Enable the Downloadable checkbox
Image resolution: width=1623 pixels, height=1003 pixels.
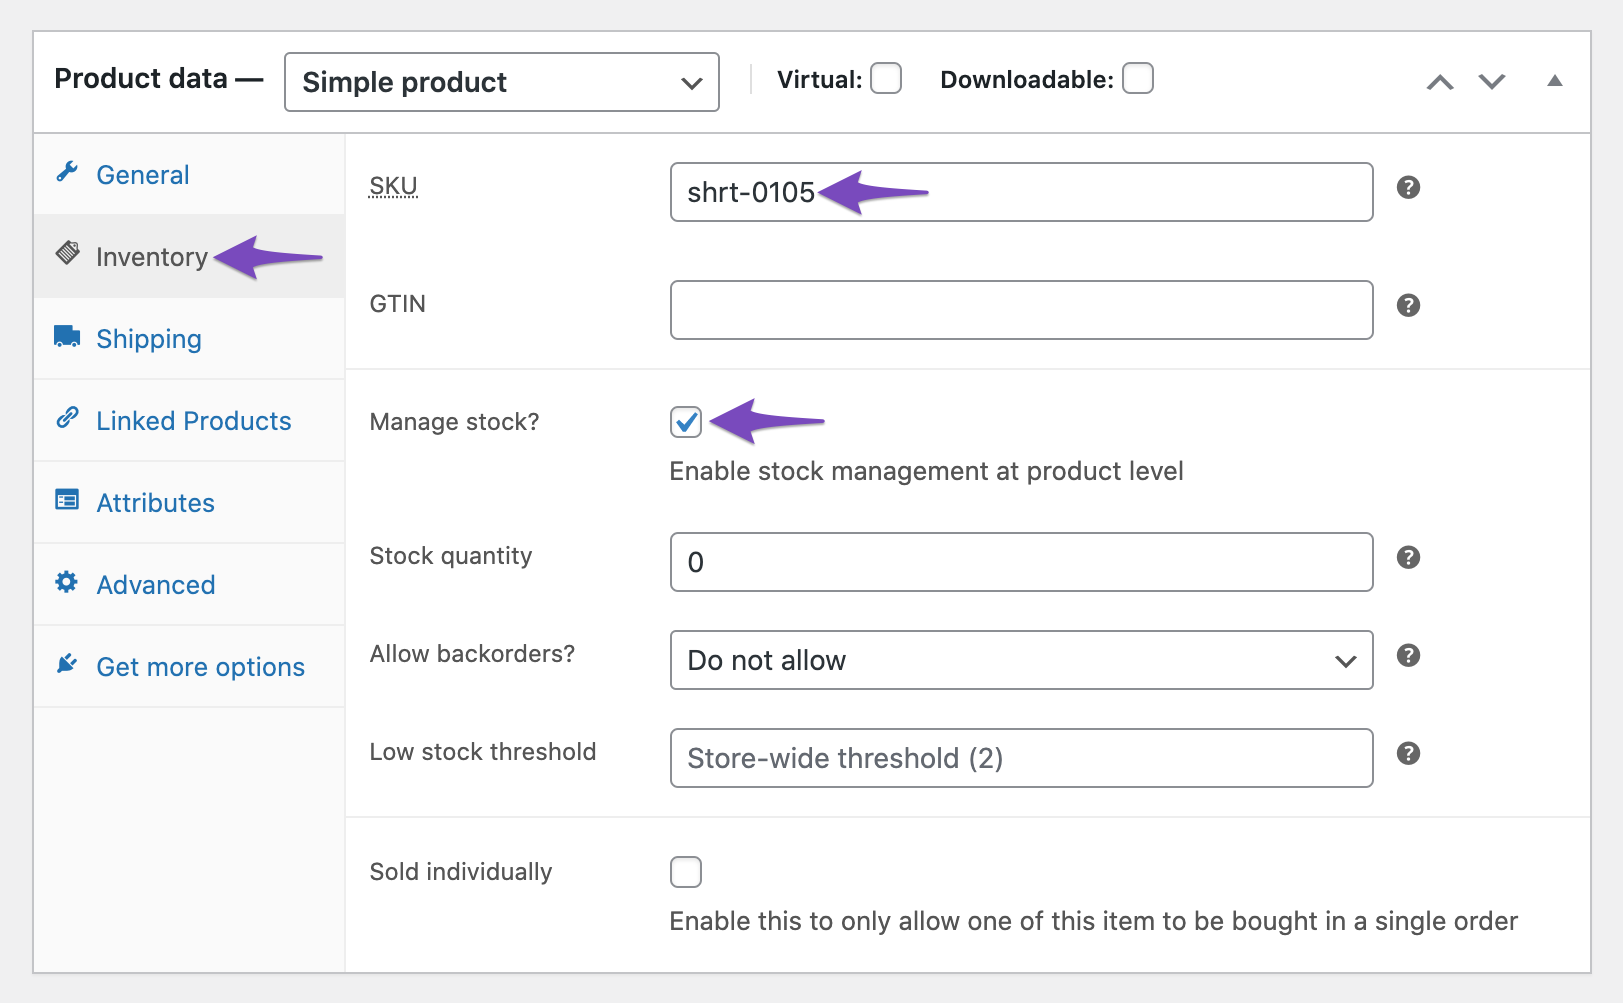(1138, 78)
